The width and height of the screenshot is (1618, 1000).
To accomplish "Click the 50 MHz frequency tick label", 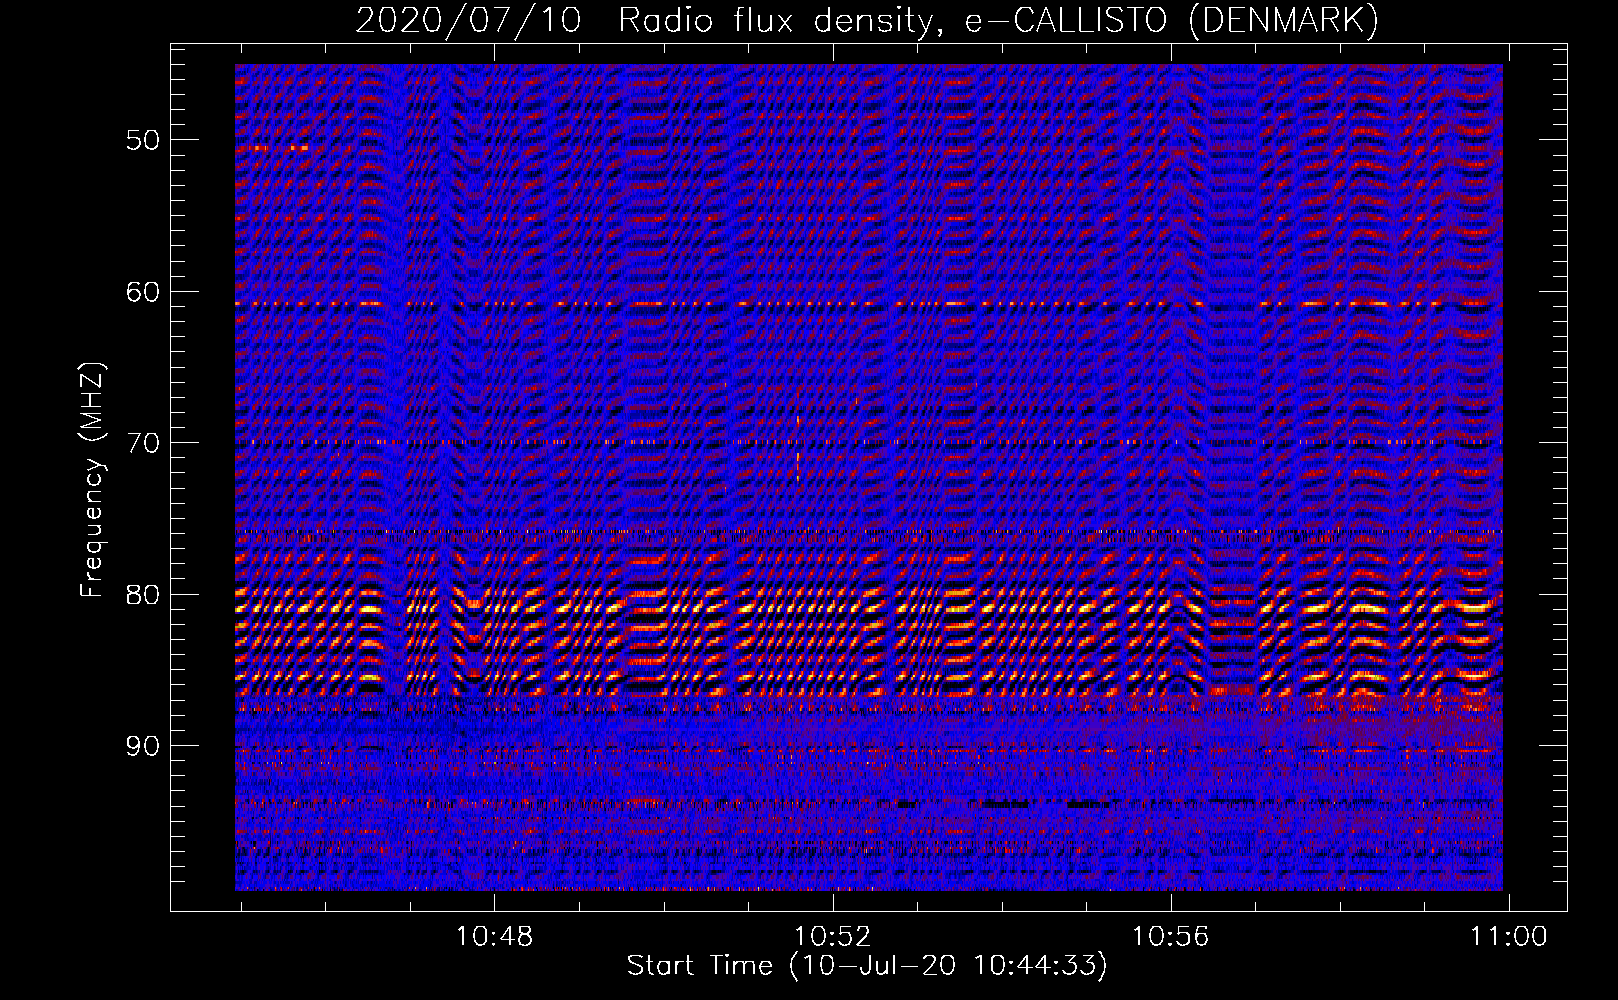I will 142,140.
